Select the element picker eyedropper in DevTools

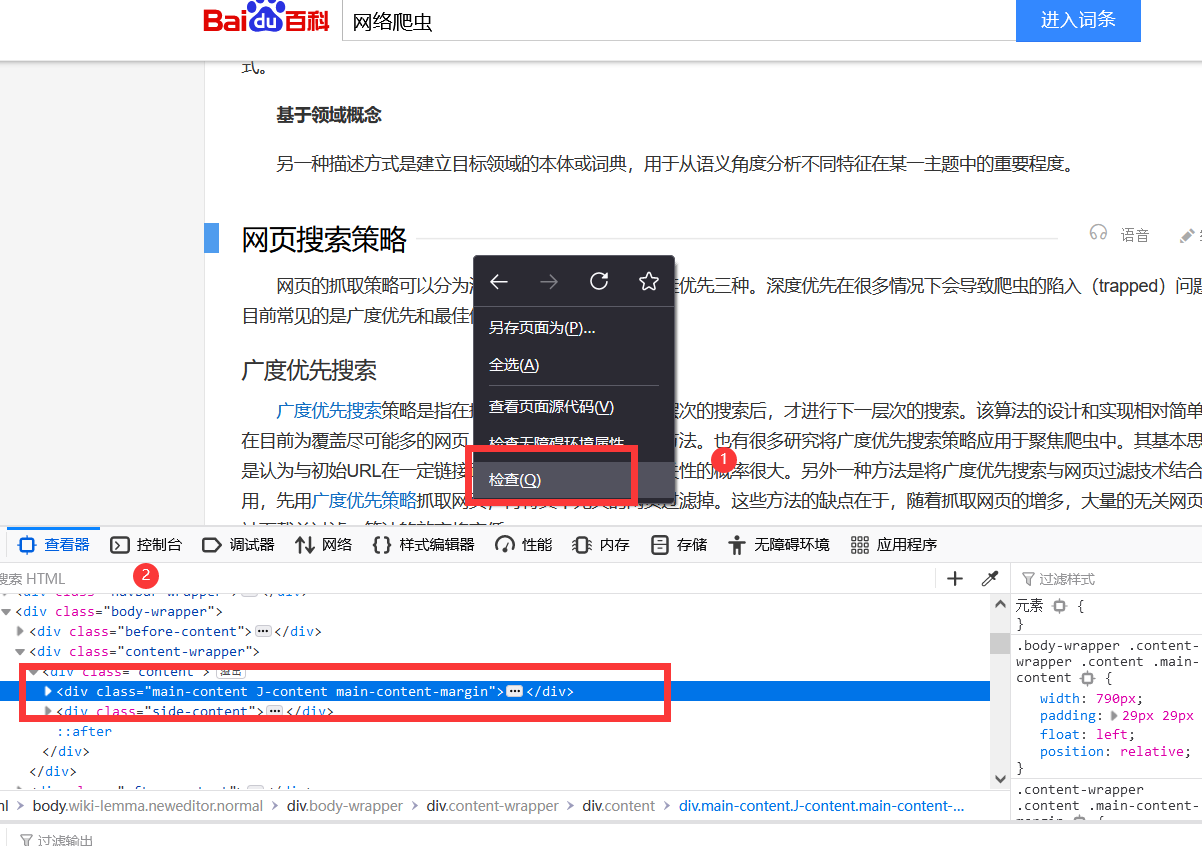point(989,578)
